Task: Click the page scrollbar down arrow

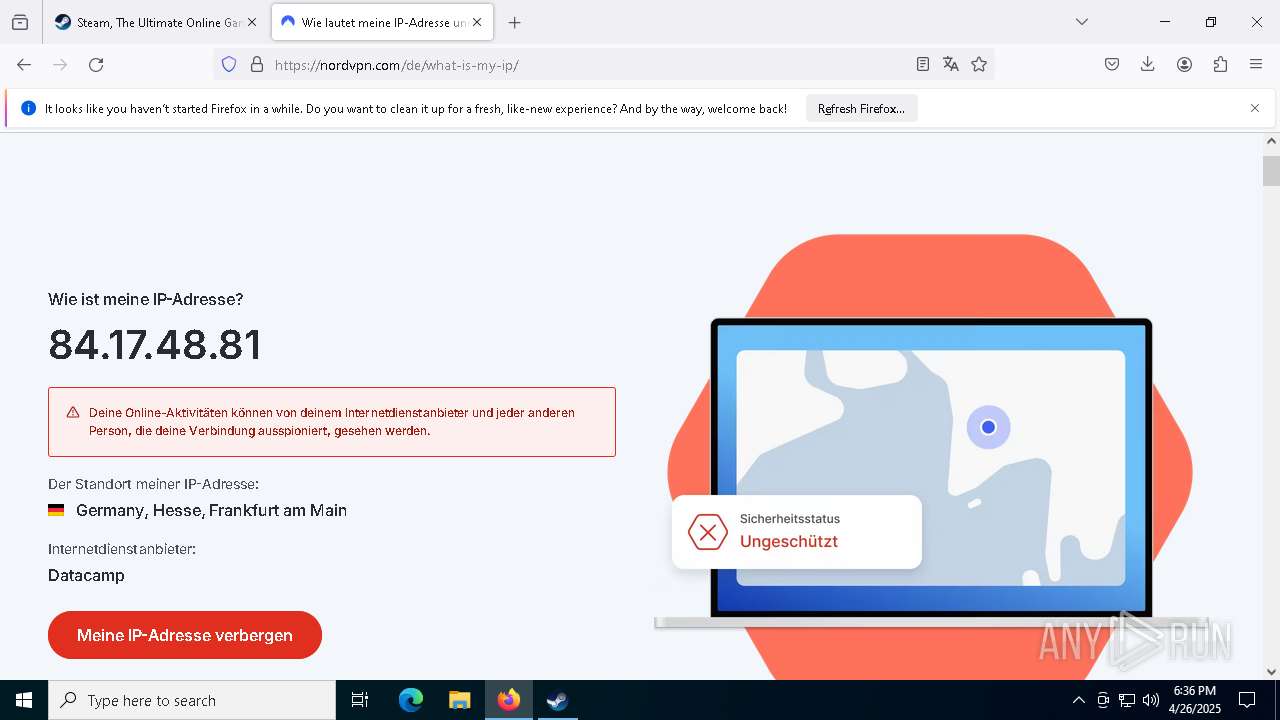Action: (1271, 671)
